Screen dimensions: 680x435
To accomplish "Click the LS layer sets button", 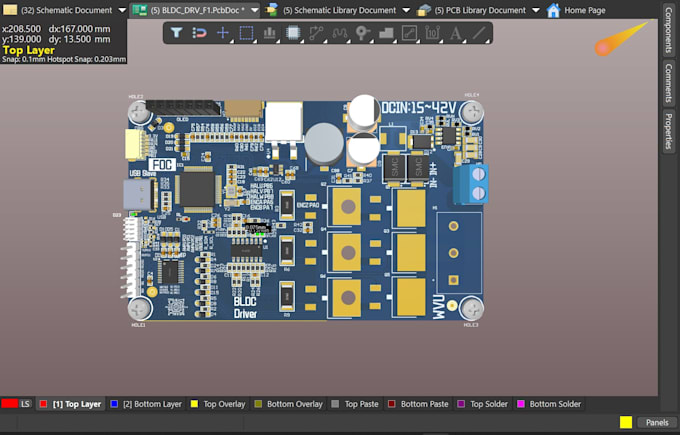I will (x=26, y=404).
